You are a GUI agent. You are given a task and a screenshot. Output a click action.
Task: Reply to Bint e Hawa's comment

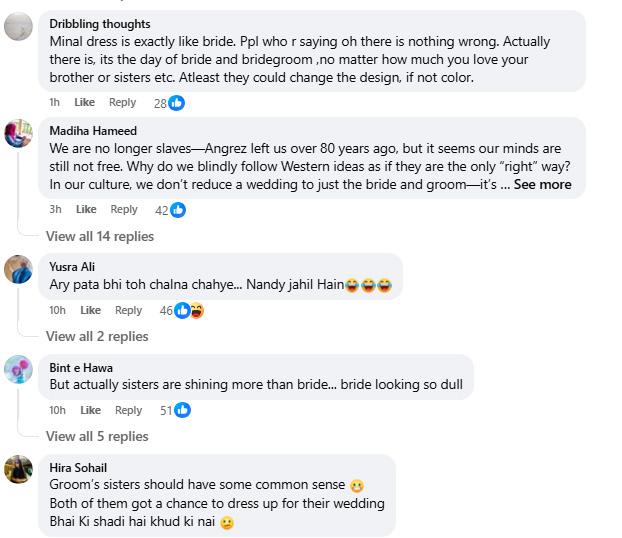(x=128, y=410)
